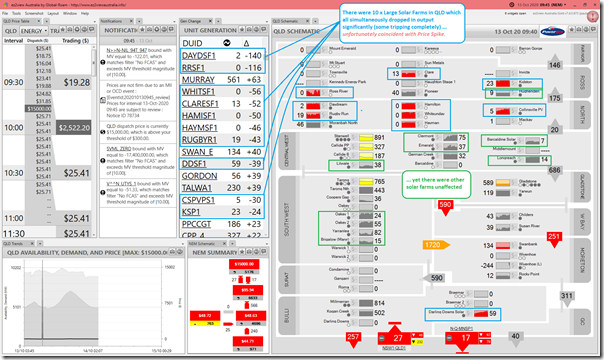Click the red exclamation alert icon

593,17
